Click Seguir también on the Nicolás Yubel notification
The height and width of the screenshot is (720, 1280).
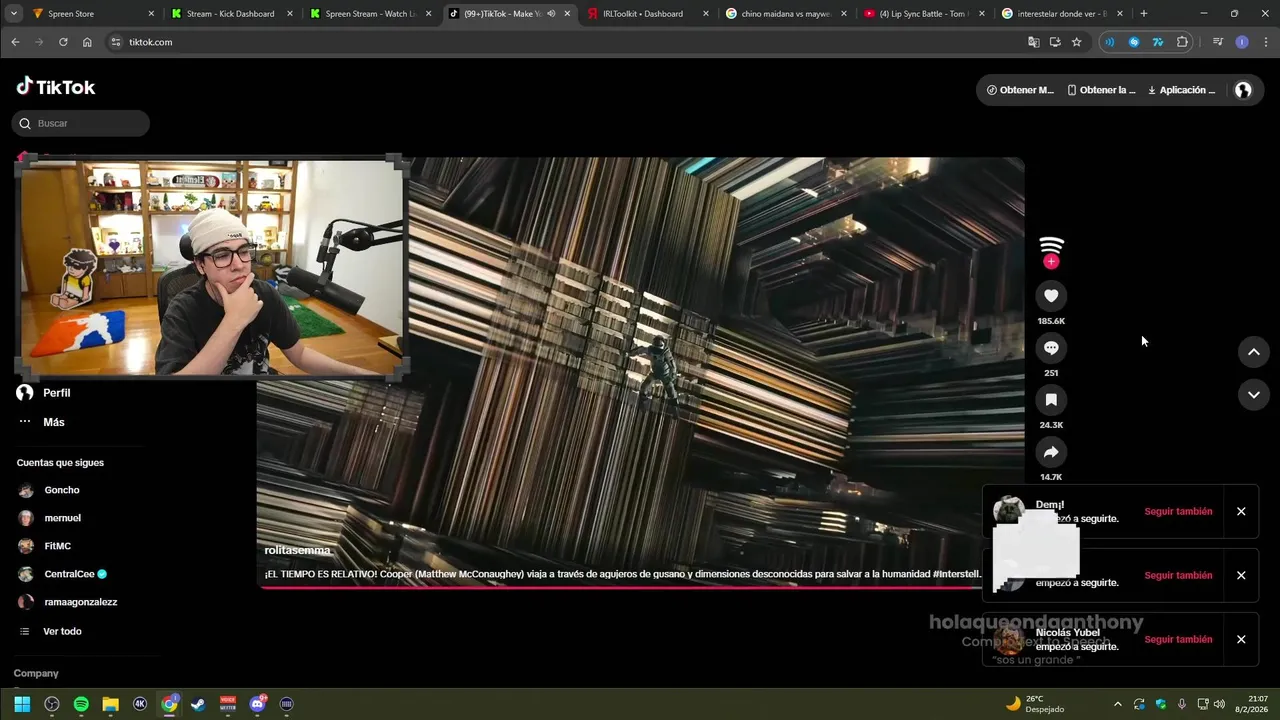point(1178,639)
